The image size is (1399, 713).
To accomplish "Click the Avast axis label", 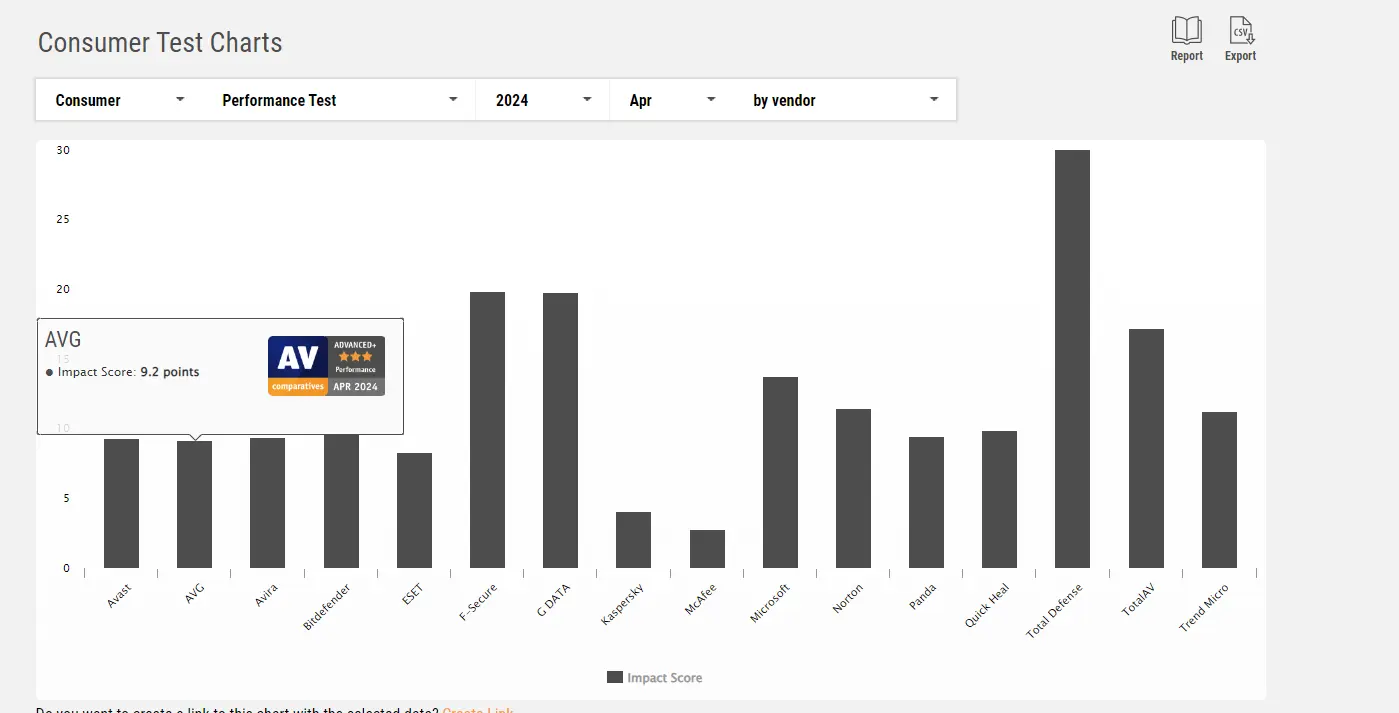I will [119, 595].
